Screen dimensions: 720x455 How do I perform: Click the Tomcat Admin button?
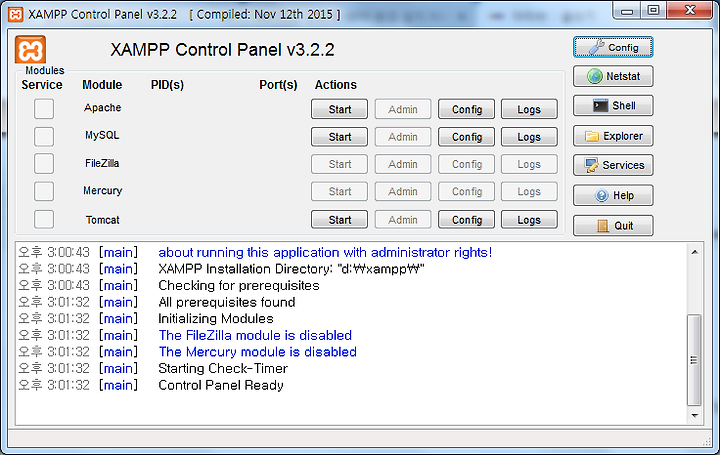[x=403, y=220]
